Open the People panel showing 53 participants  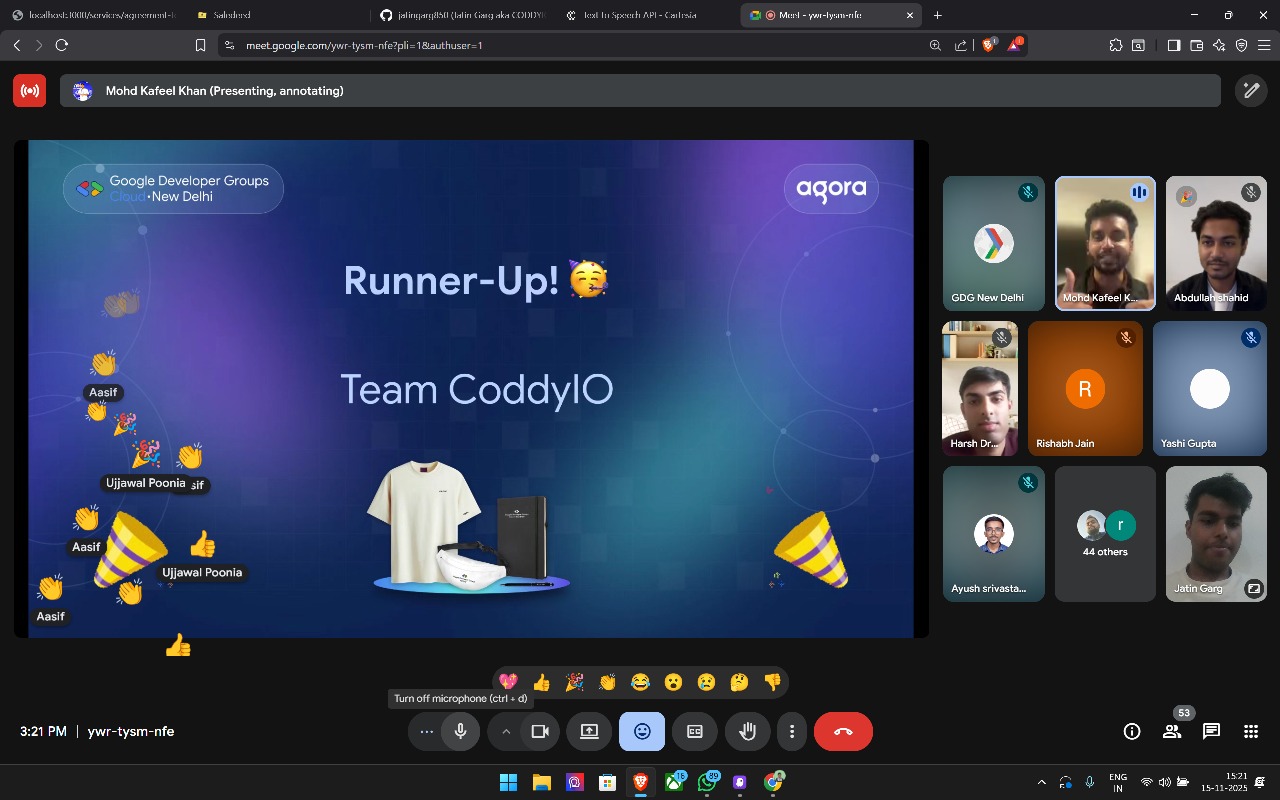(1172, 731)
